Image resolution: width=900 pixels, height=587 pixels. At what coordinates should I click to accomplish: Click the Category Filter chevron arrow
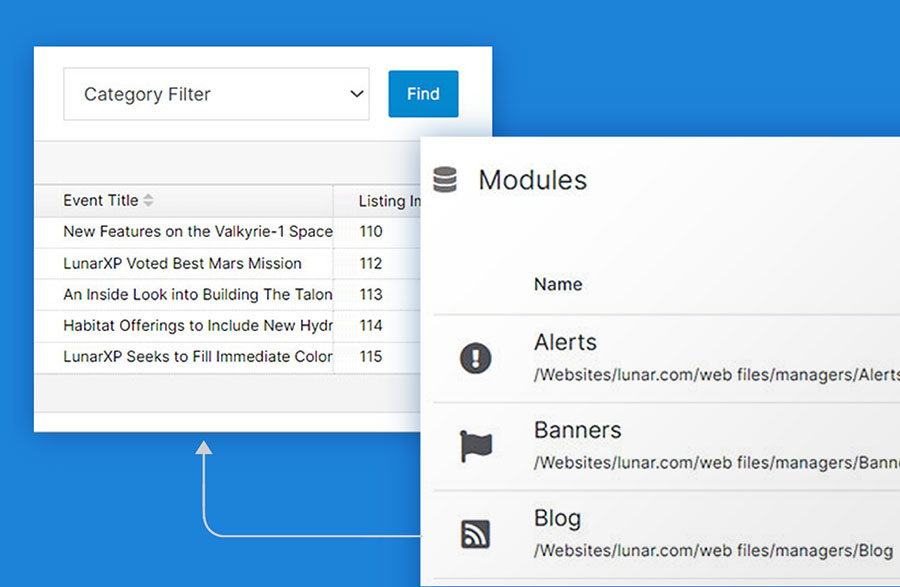click(356, 94)
